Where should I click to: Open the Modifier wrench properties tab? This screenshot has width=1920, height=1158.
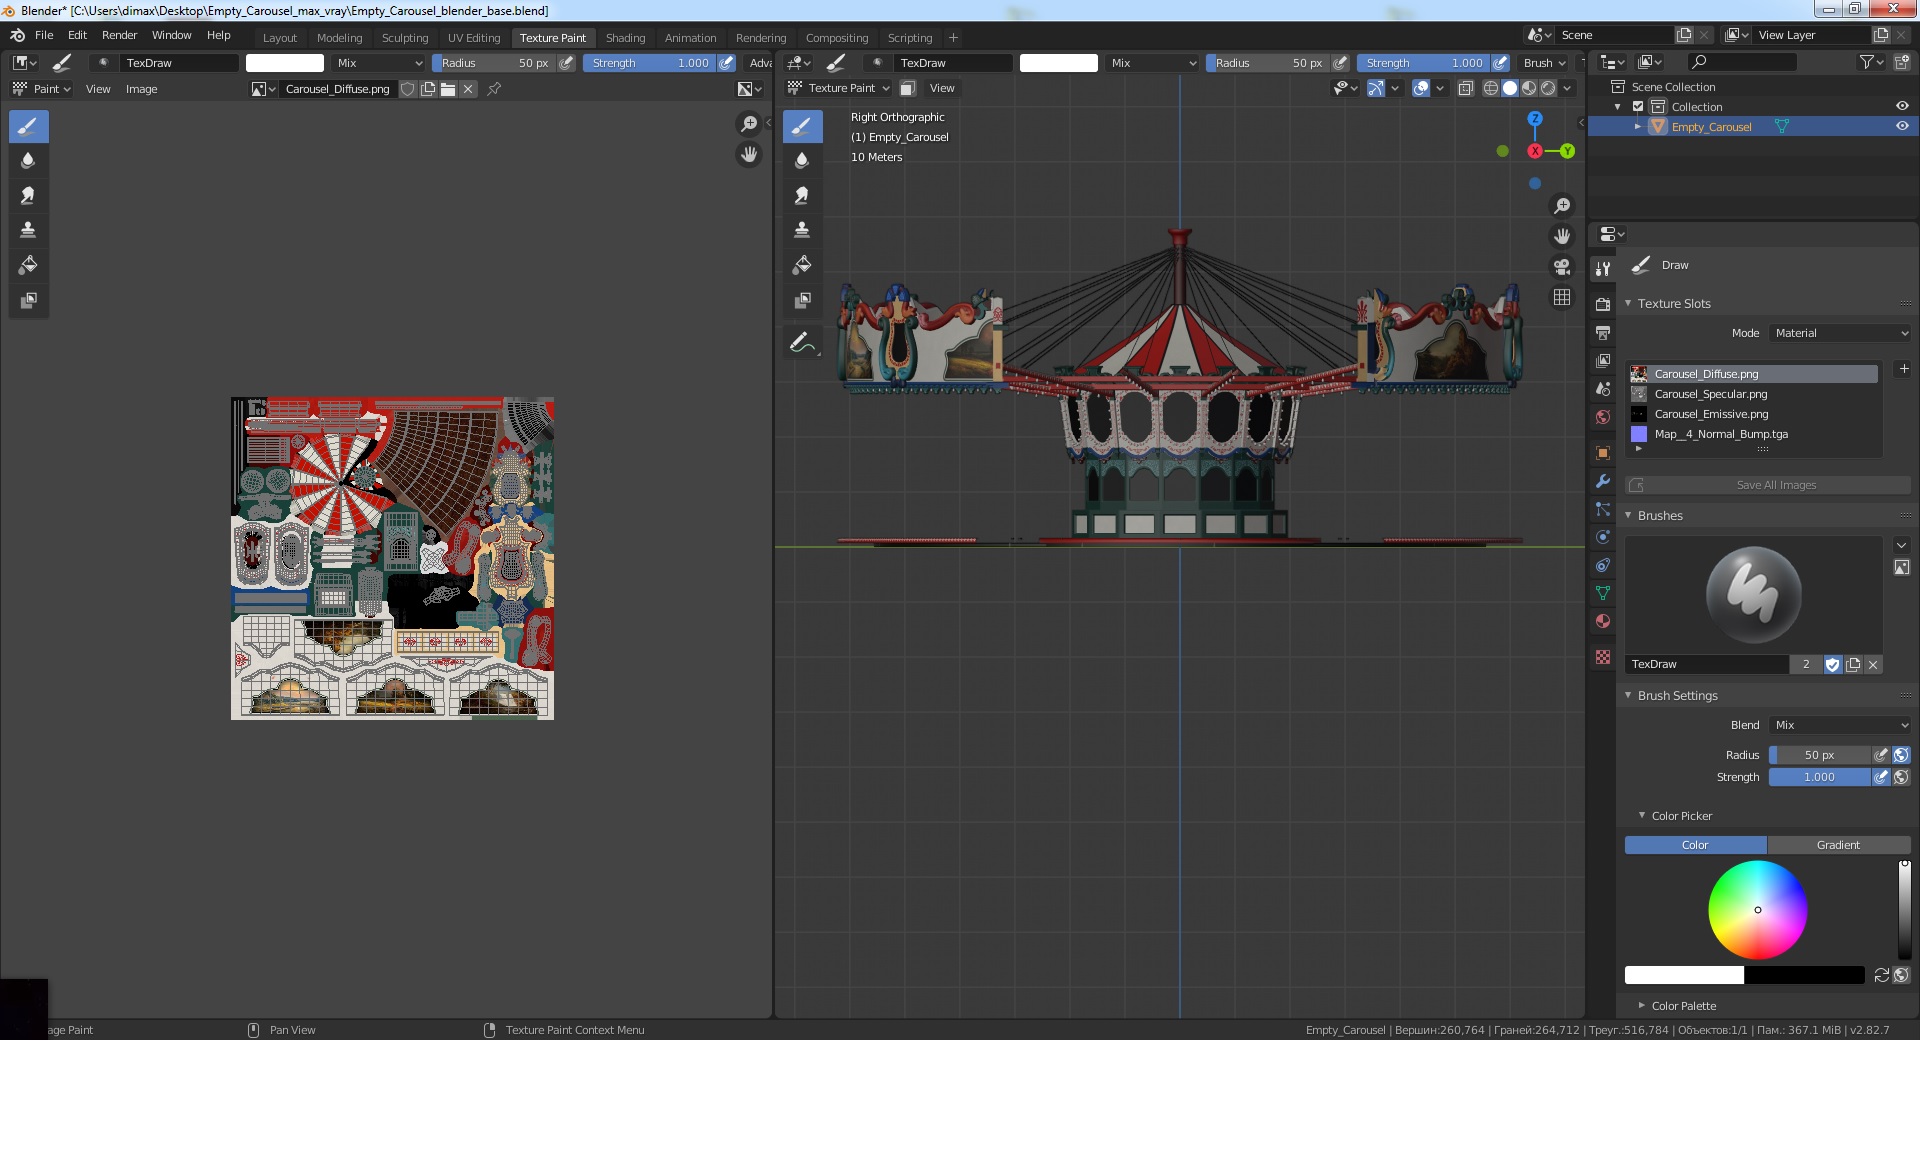[x=1603, y=481]
